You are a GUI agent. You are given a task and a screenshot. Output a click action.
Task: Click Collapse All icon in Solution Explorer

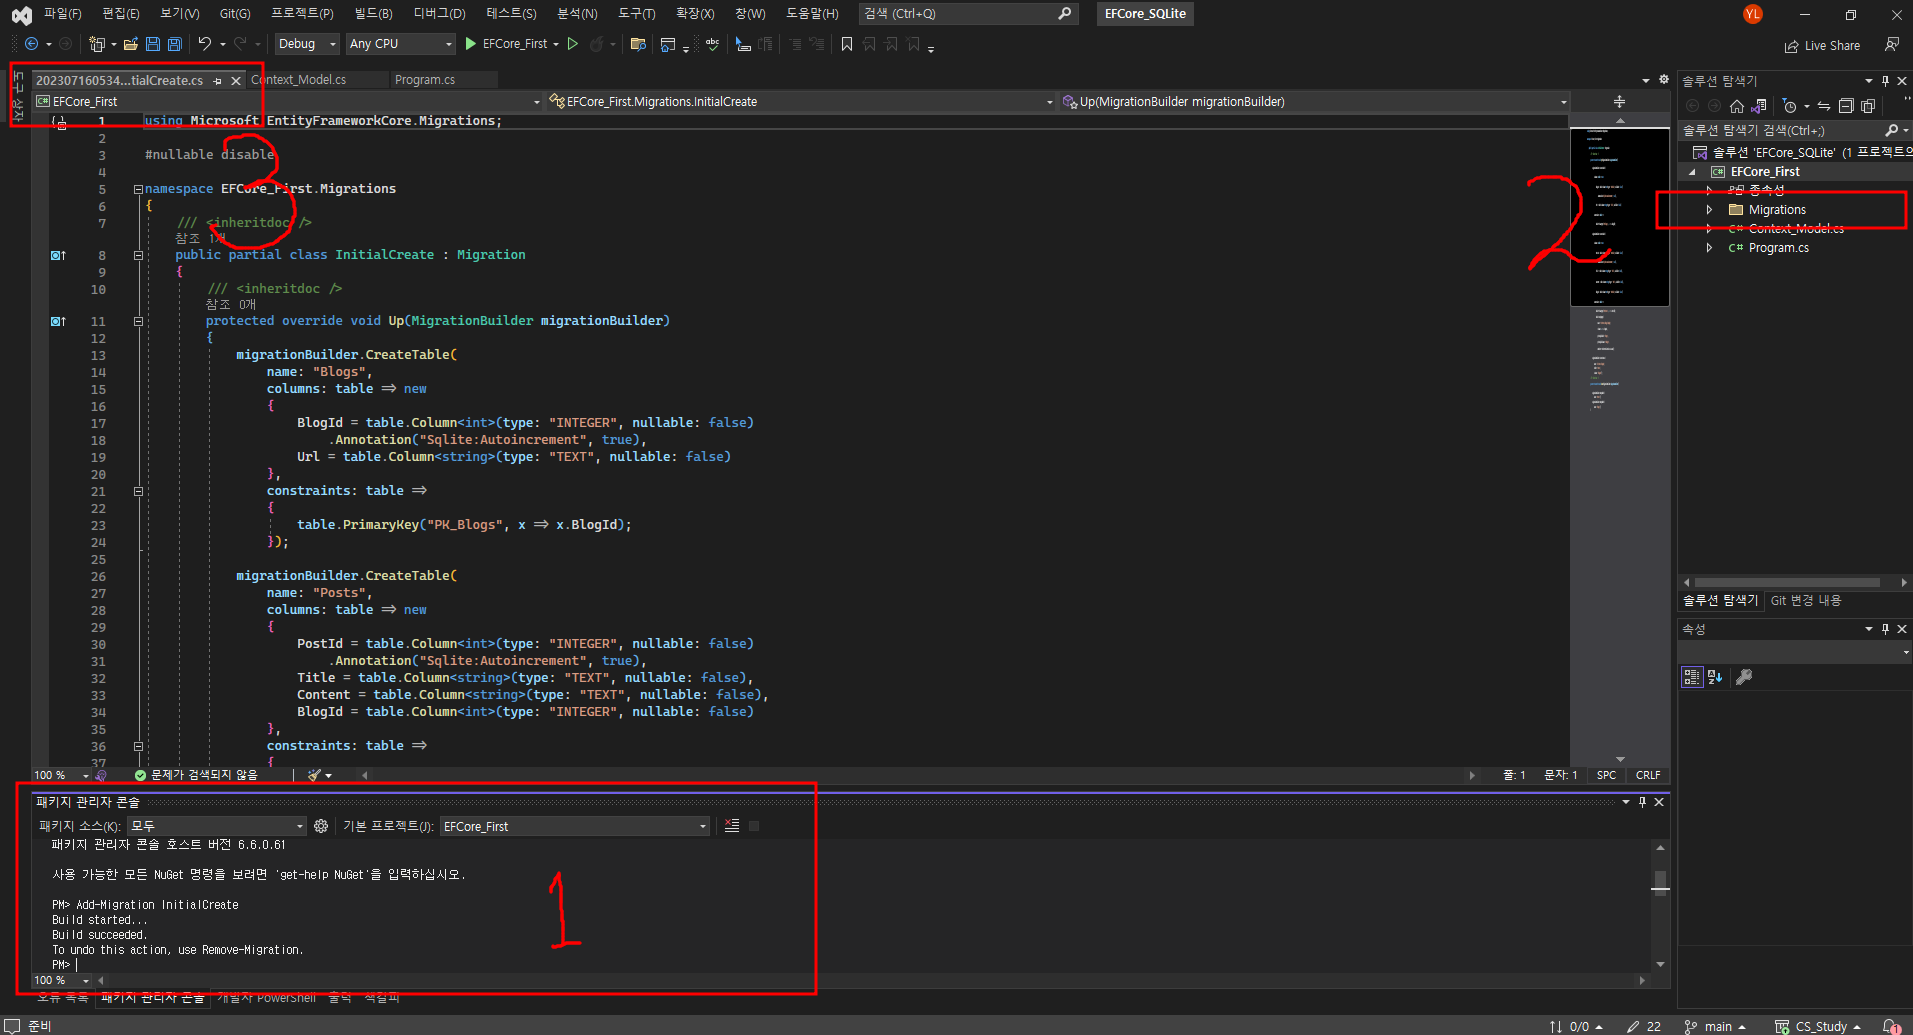[1846, 106]
